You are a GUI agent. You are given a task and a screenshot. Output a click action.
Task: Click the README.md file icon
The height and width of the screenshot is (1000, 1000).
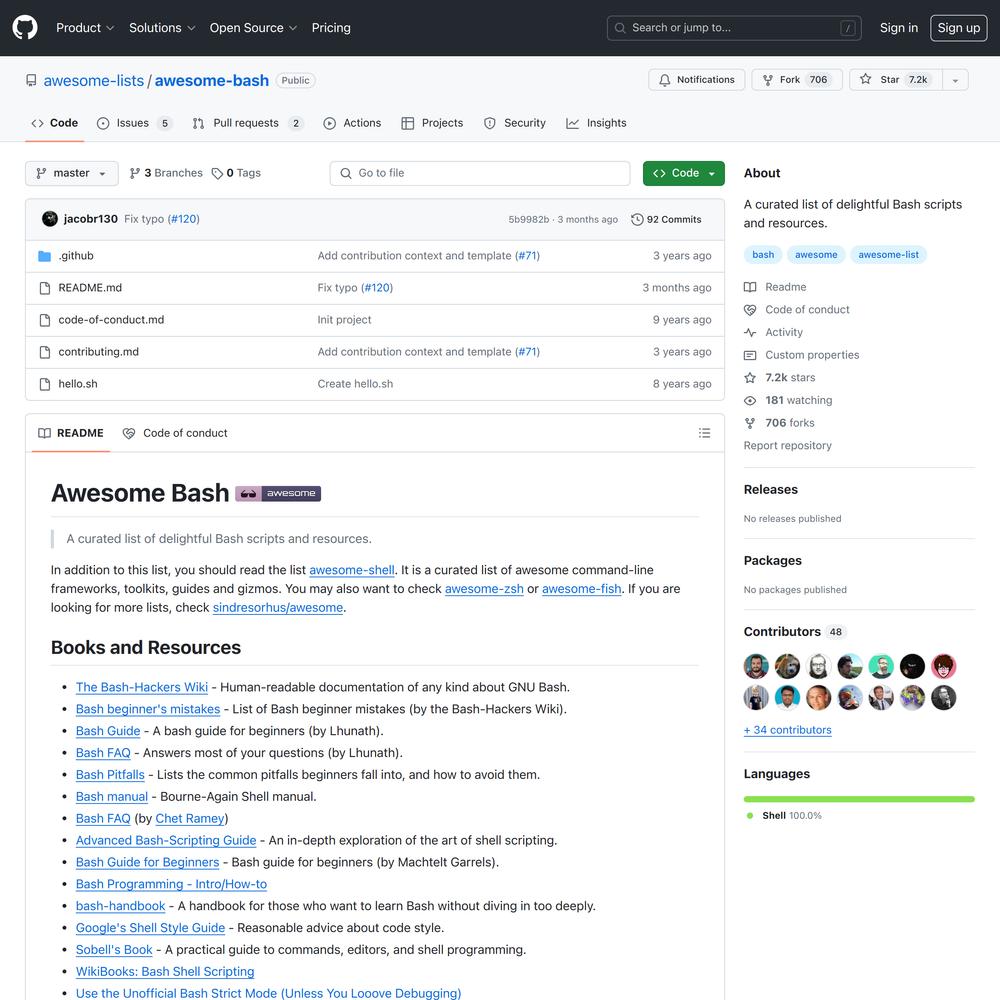tap(45, 288)
